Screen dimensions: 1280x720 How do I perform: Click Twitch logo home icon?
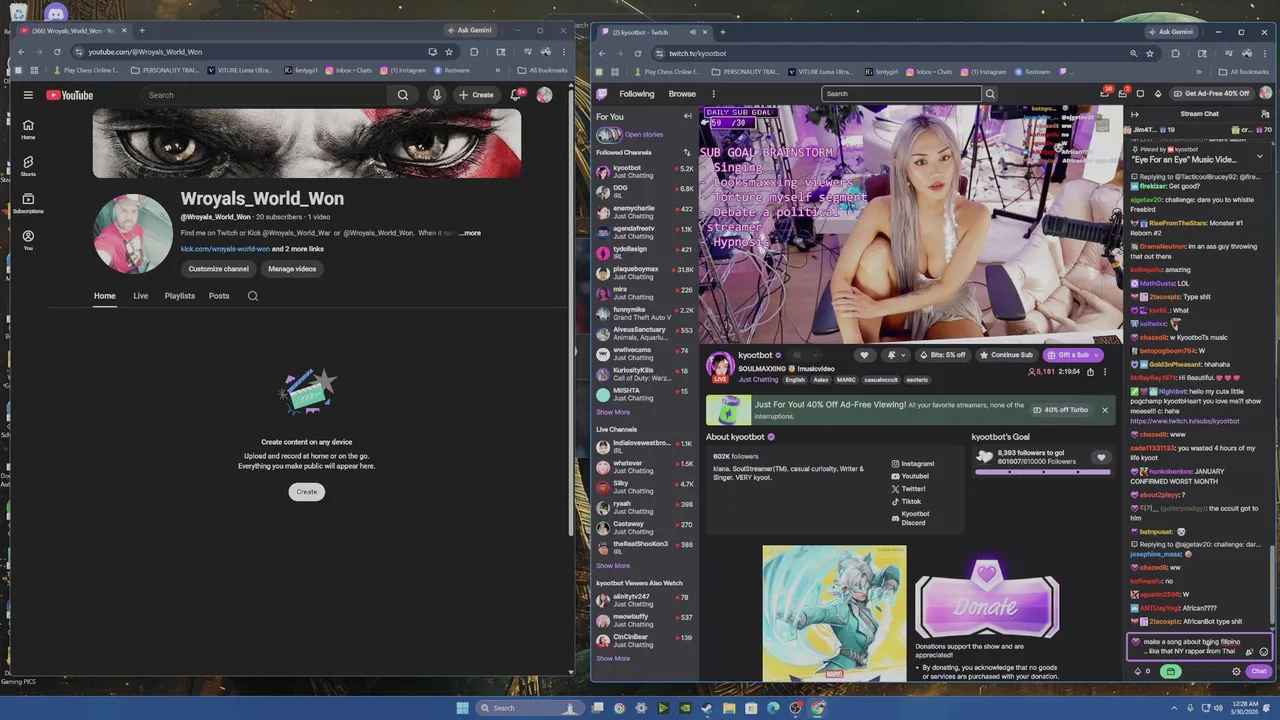[602, 94]
